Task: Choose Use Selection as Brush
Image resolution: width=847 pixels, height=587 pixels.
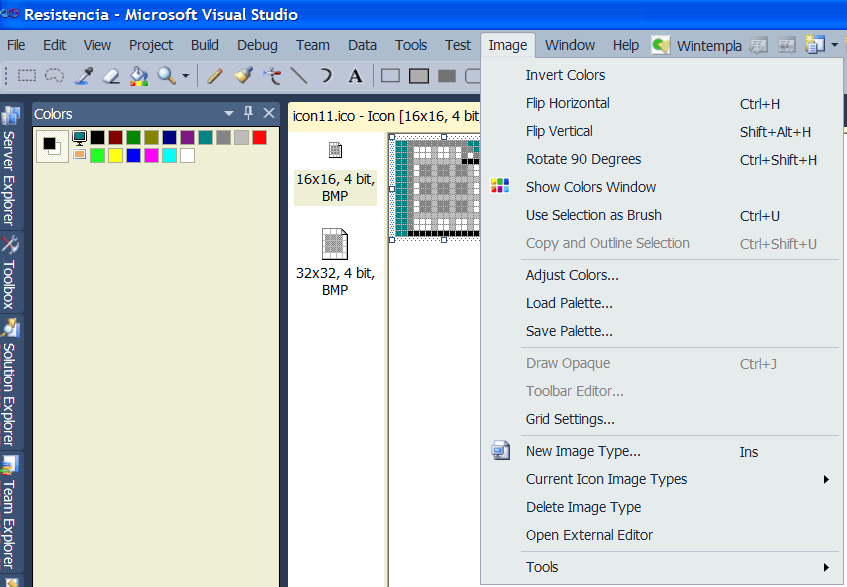Action: [x=662, y=215]
